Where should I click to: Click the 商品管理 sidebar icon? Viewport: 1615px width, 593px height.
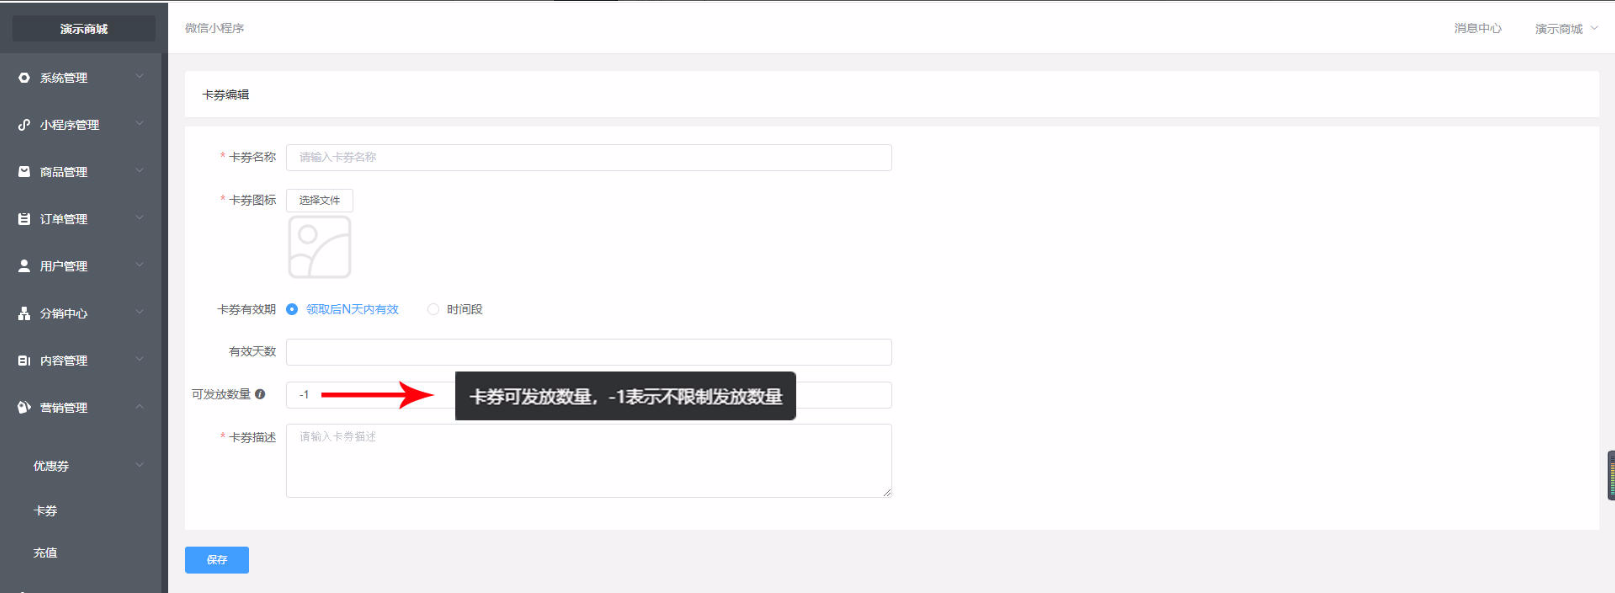coord(24,172)
